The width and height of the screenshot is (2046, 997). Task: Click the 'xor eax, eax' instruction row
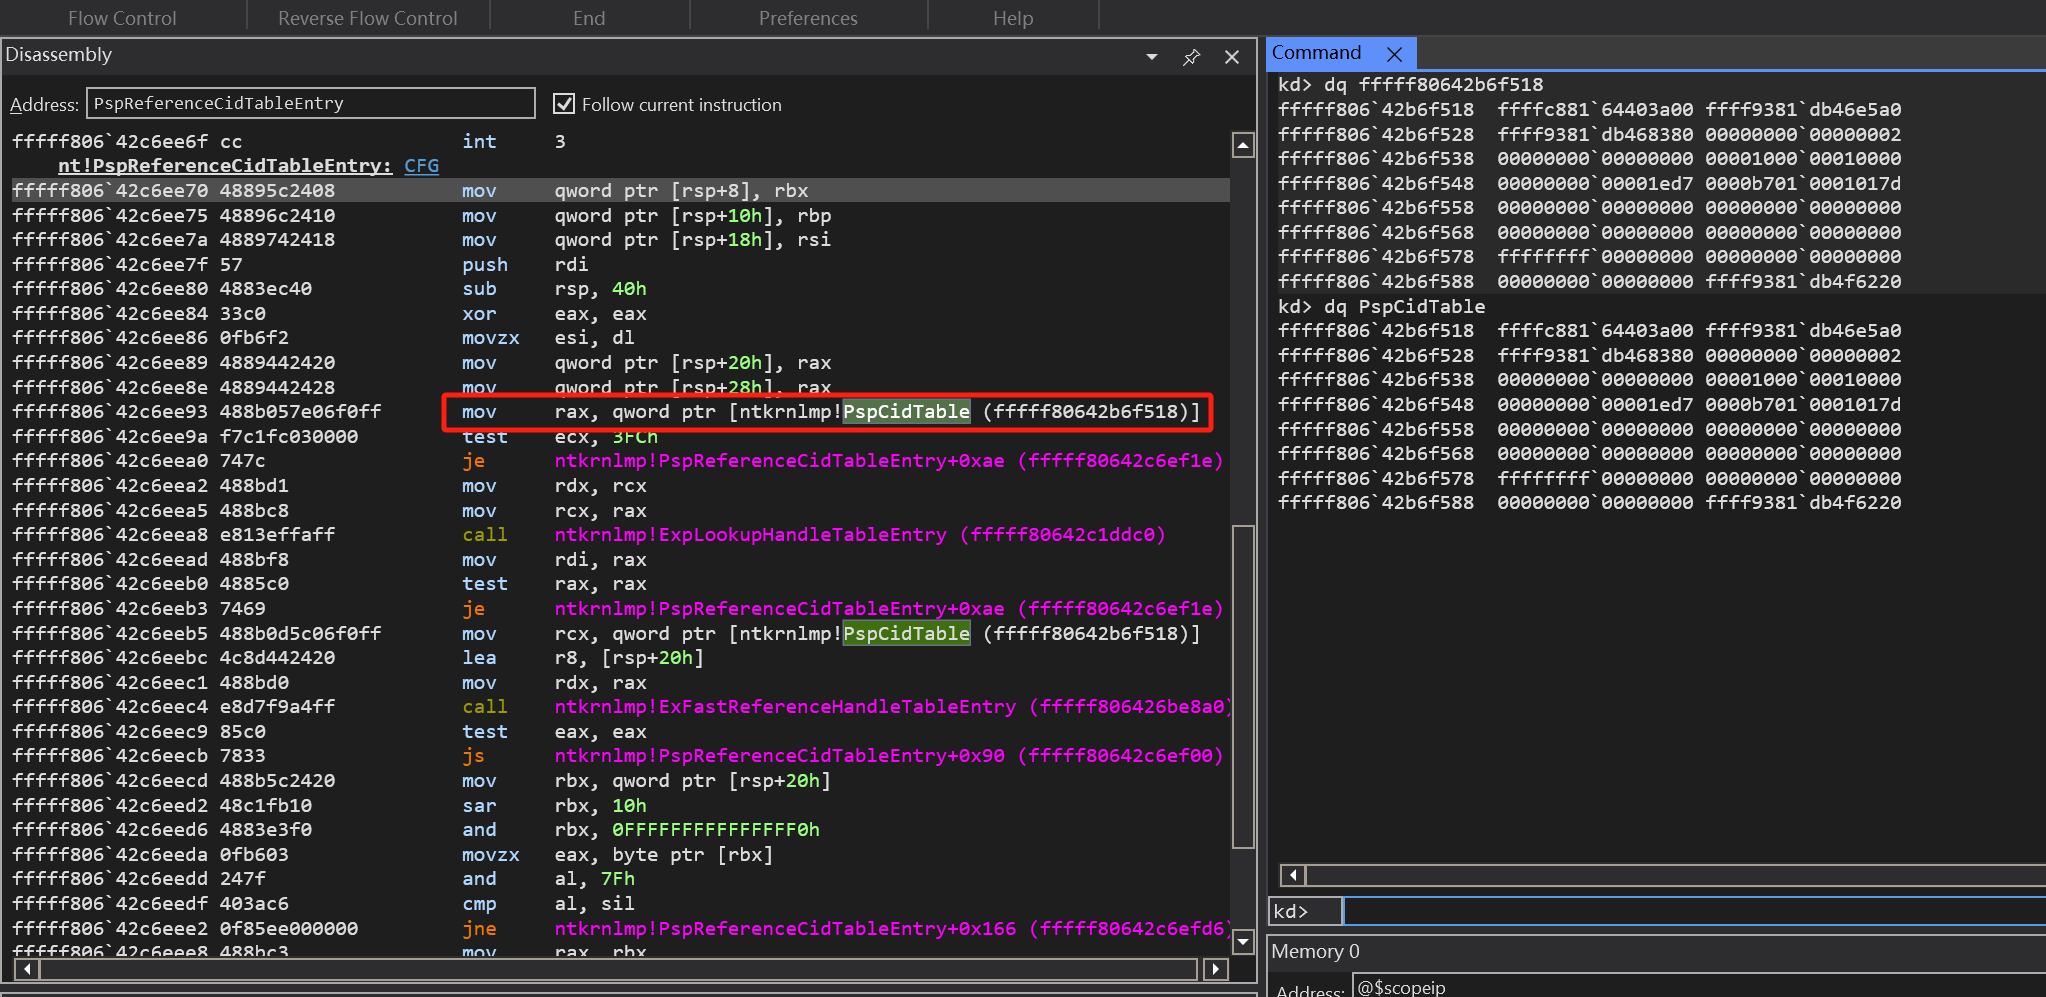pos(620,314)
